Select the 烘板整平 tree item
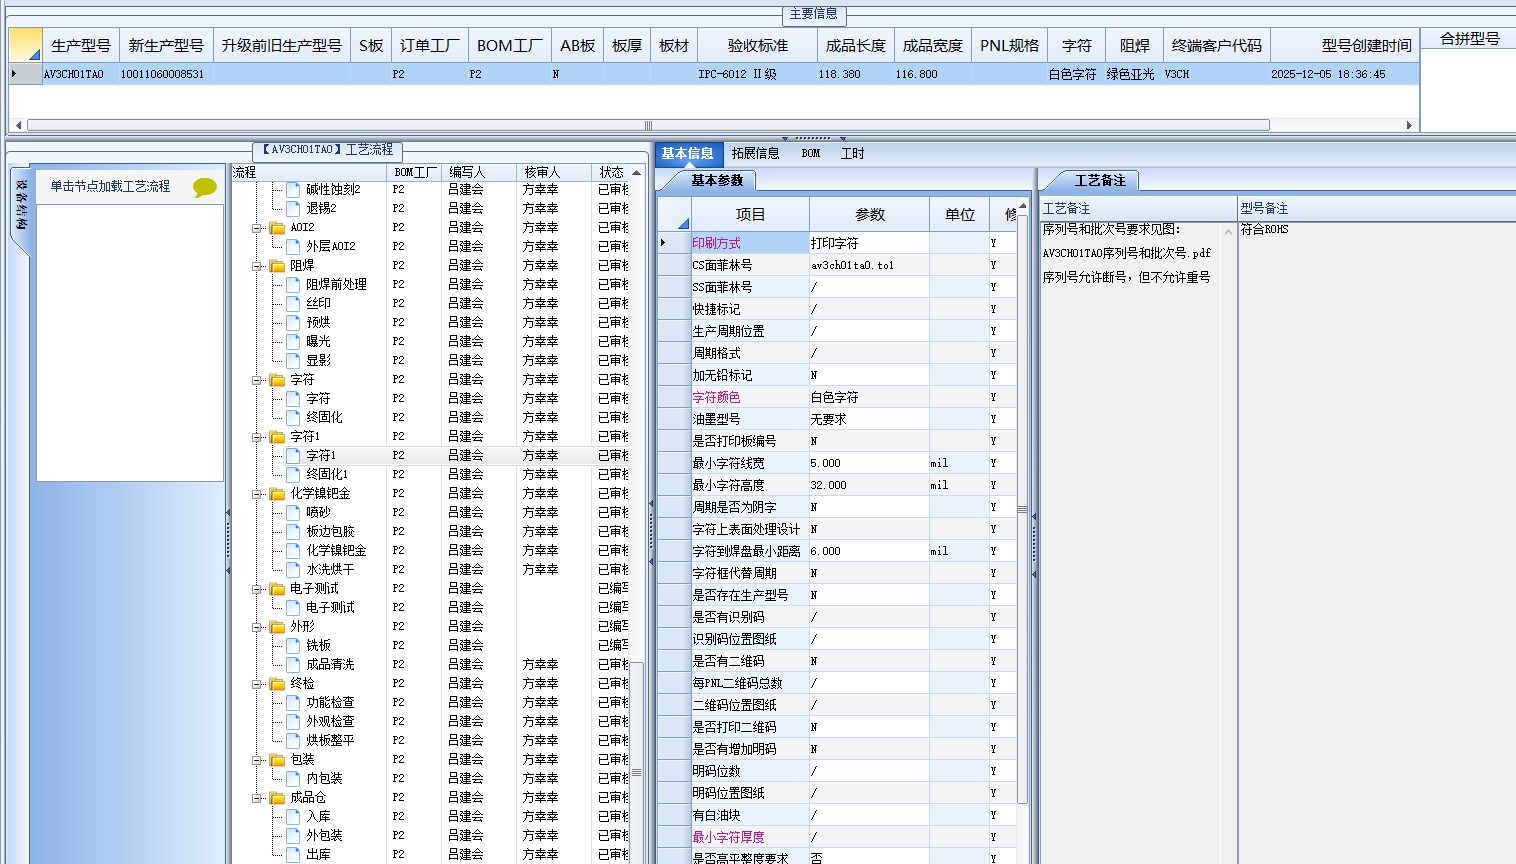This screenshot has height=864, width=1516. pos(330,740)
